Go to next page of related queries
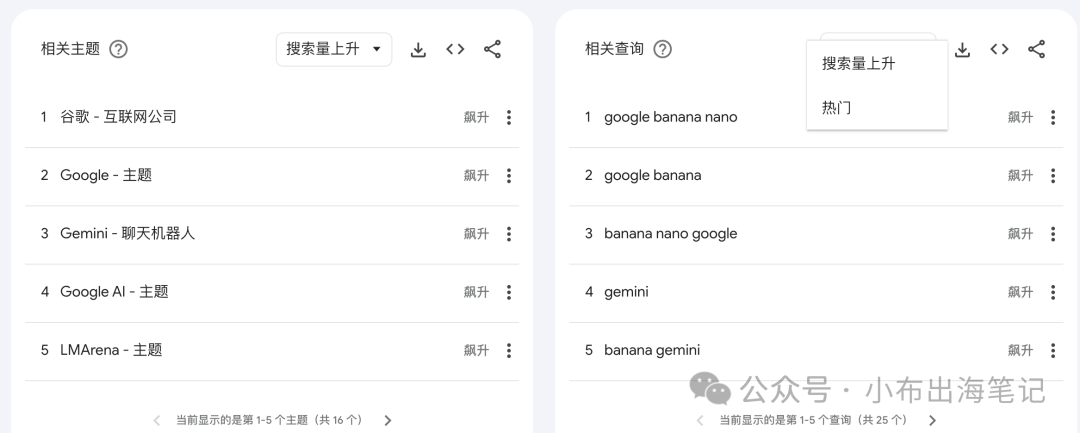This screenshot has width=1080, height=433. [932, 420]
